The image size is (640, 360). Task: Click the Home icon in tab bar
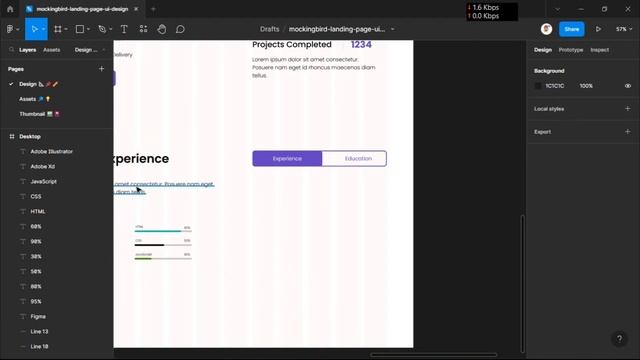click(x=10, y=9)
